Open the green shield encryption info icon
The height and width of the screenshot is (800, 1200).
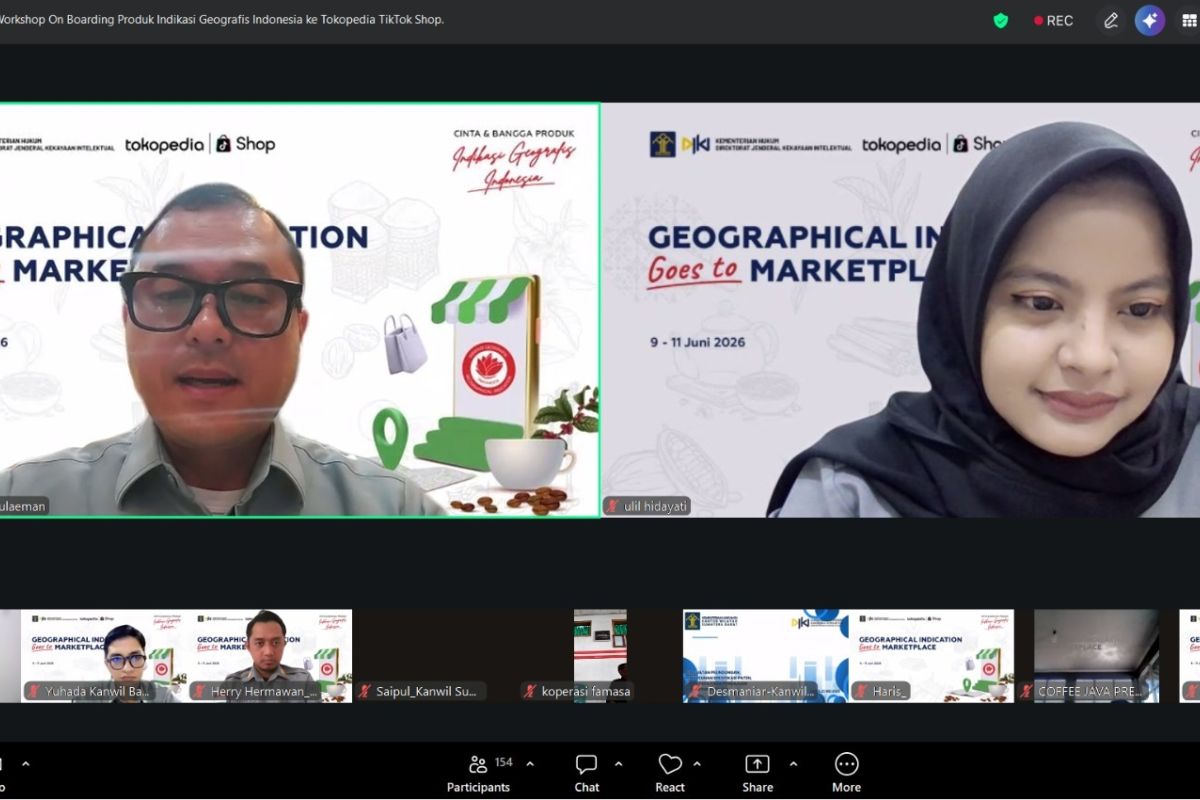click(x=1001, y=20)
